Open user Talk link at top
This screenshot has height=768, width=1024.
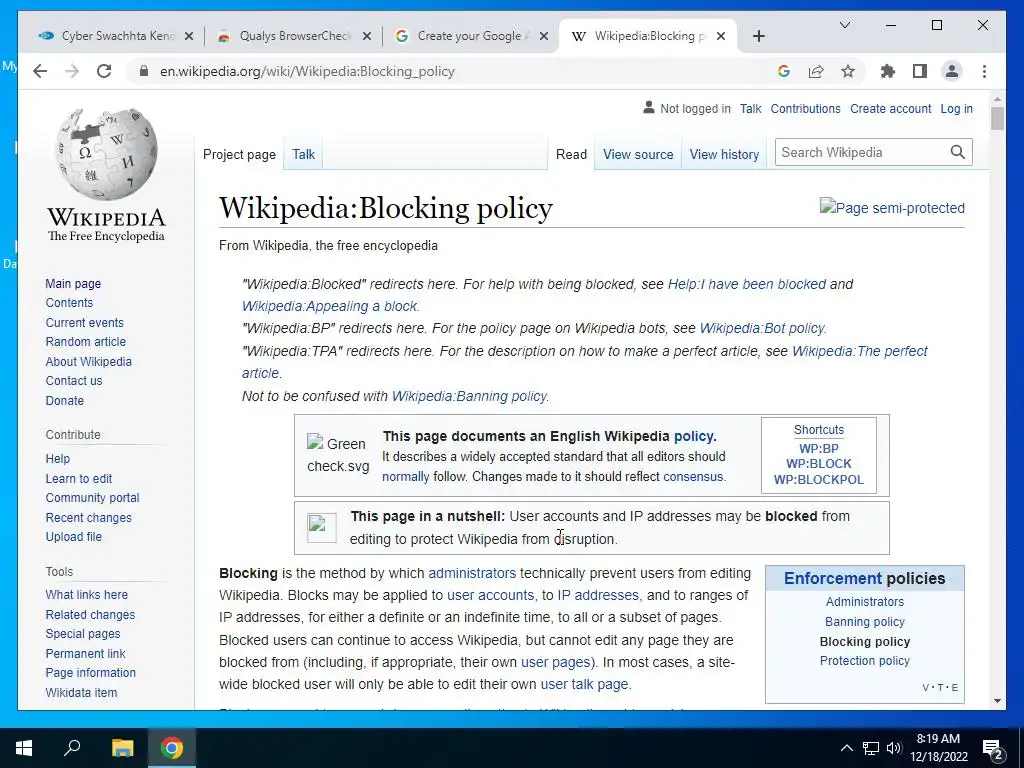tap(750, 108)
